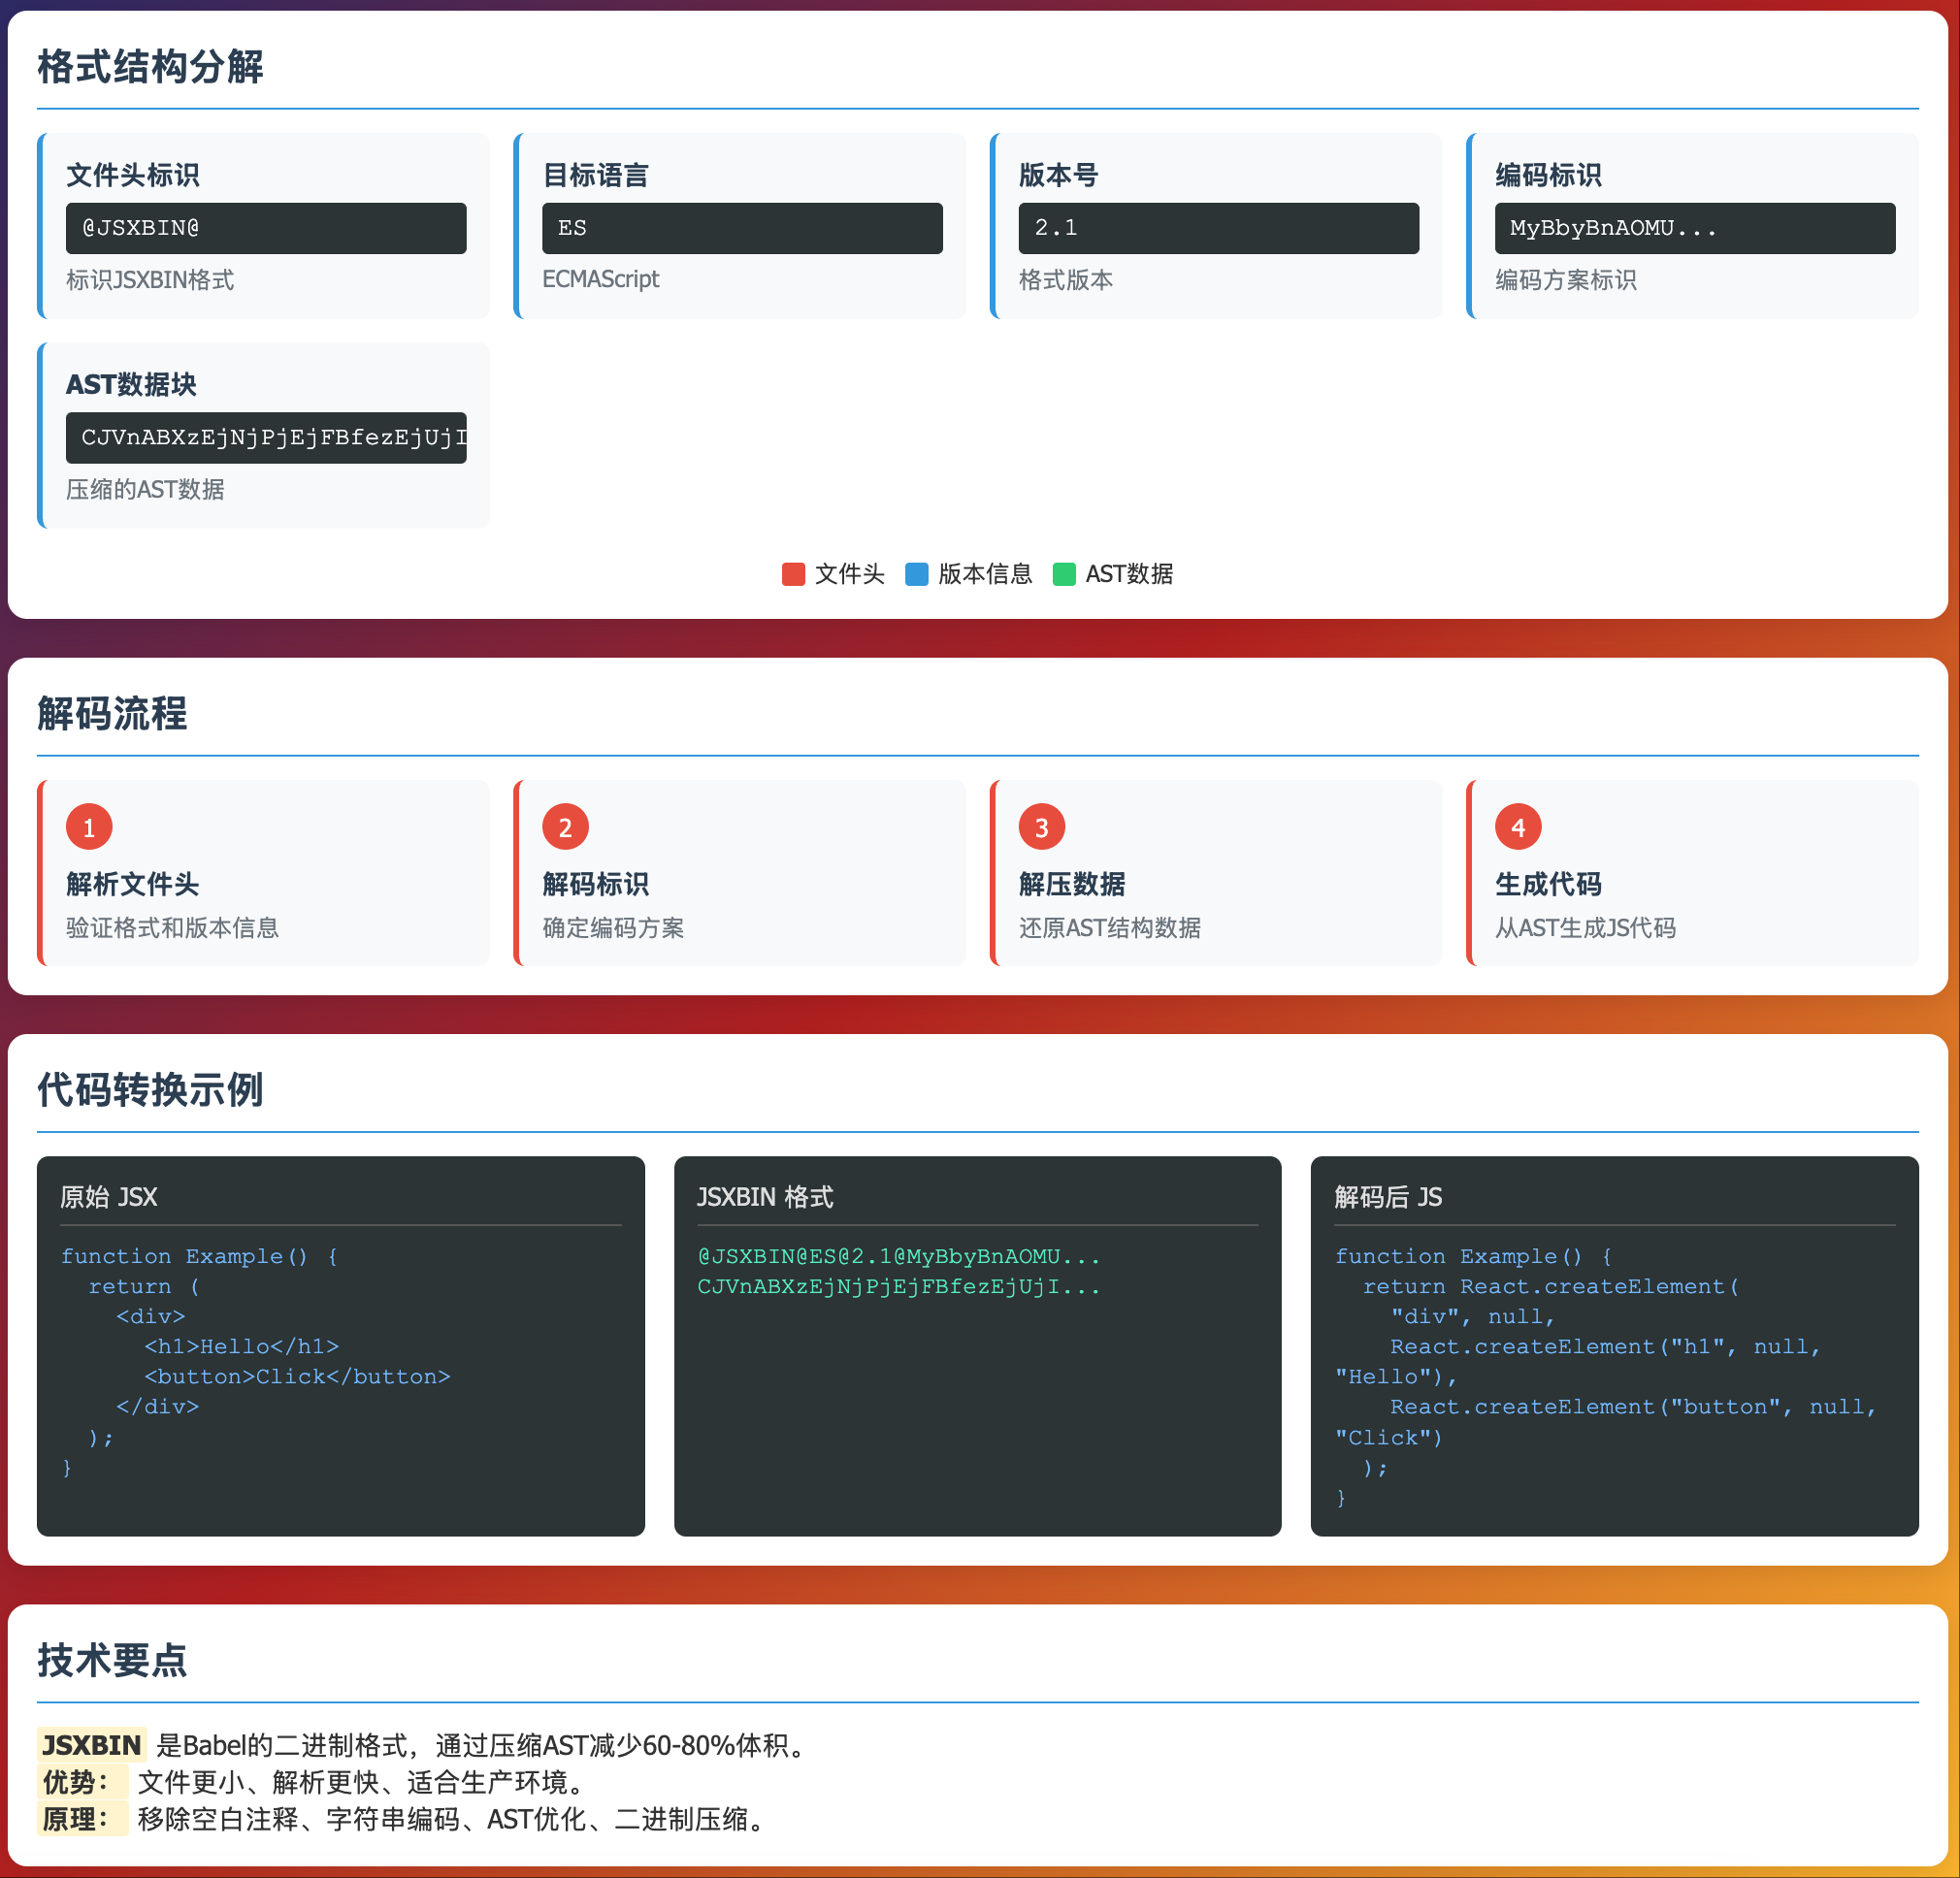Image resolution: width=1960 pixels, height=1878 pixels.
Task: Click the blue 版本信息 legend swatch
Action: click(x=916, y=574)
